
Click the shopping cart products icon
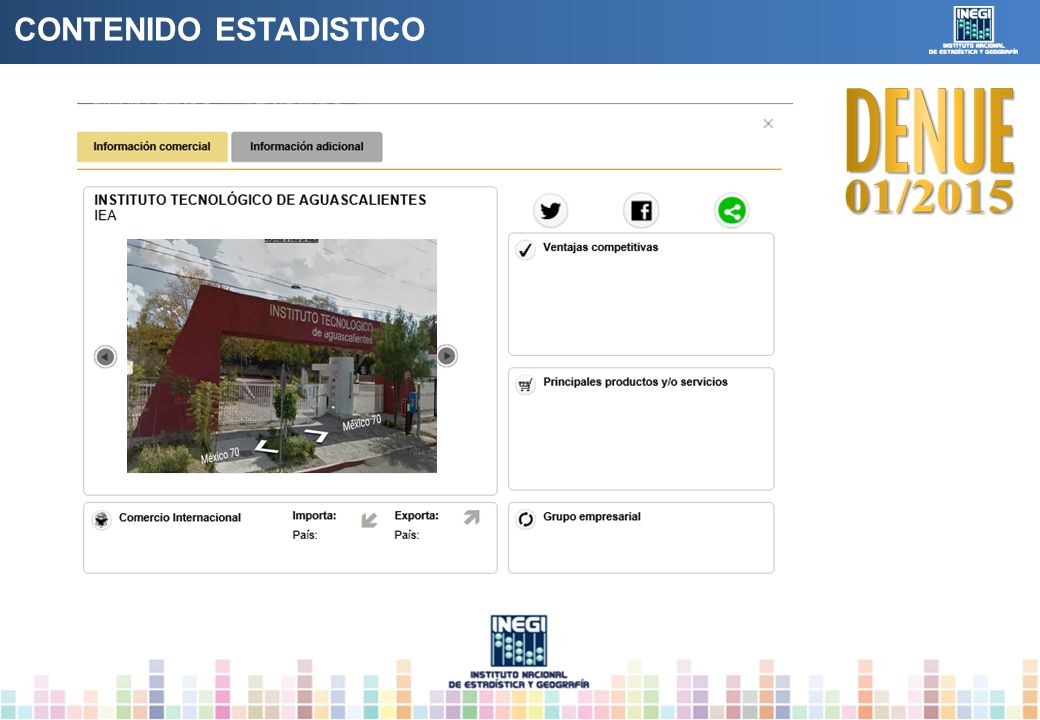(x=525, y=385)
